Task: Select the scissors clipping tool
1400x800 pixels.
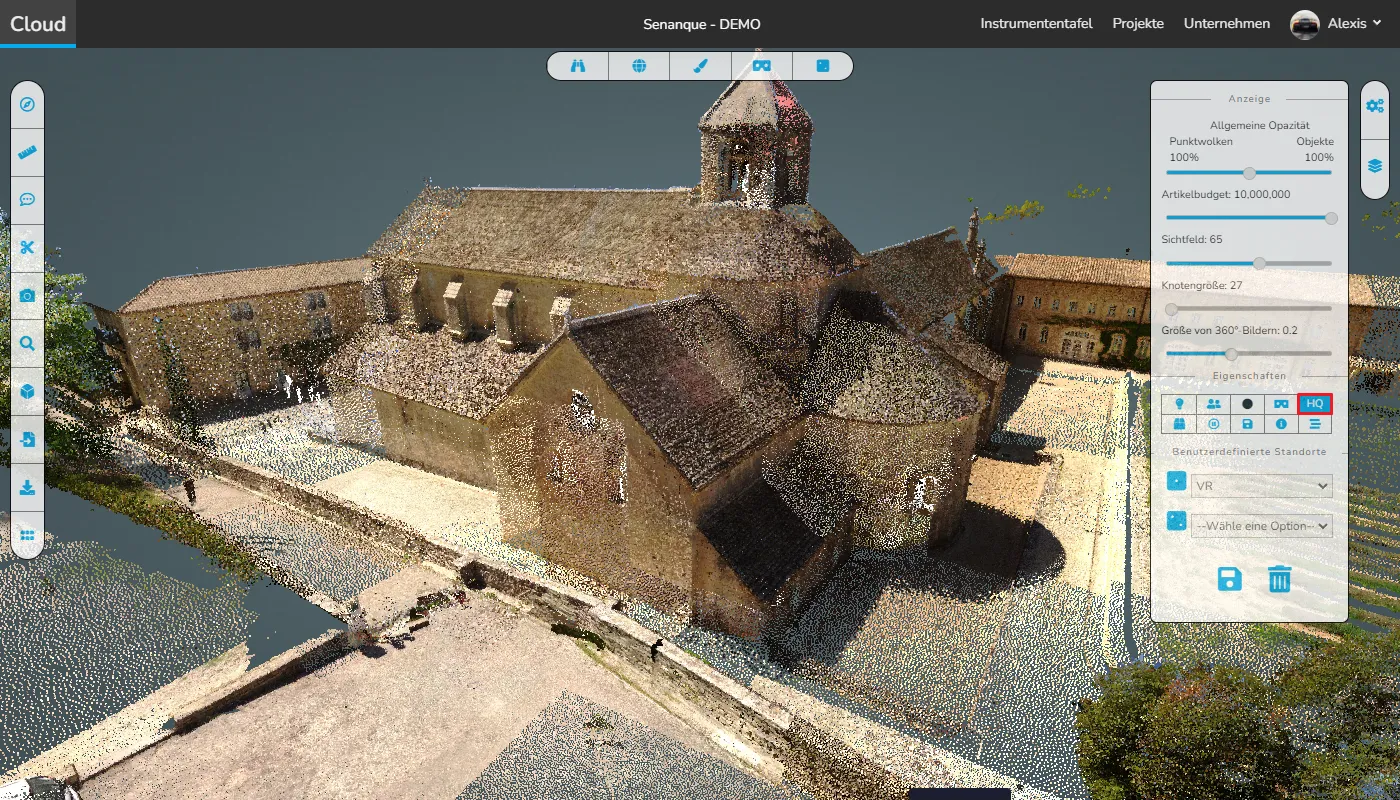Action: pyautogui.click(x=27, y=247)
